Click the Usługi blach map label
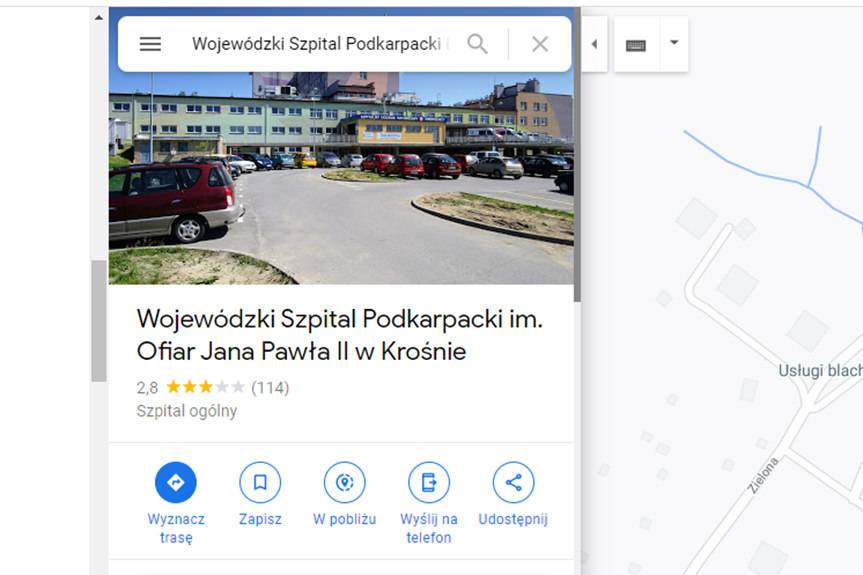The image size is (863, 575). (x=820, y=371)
